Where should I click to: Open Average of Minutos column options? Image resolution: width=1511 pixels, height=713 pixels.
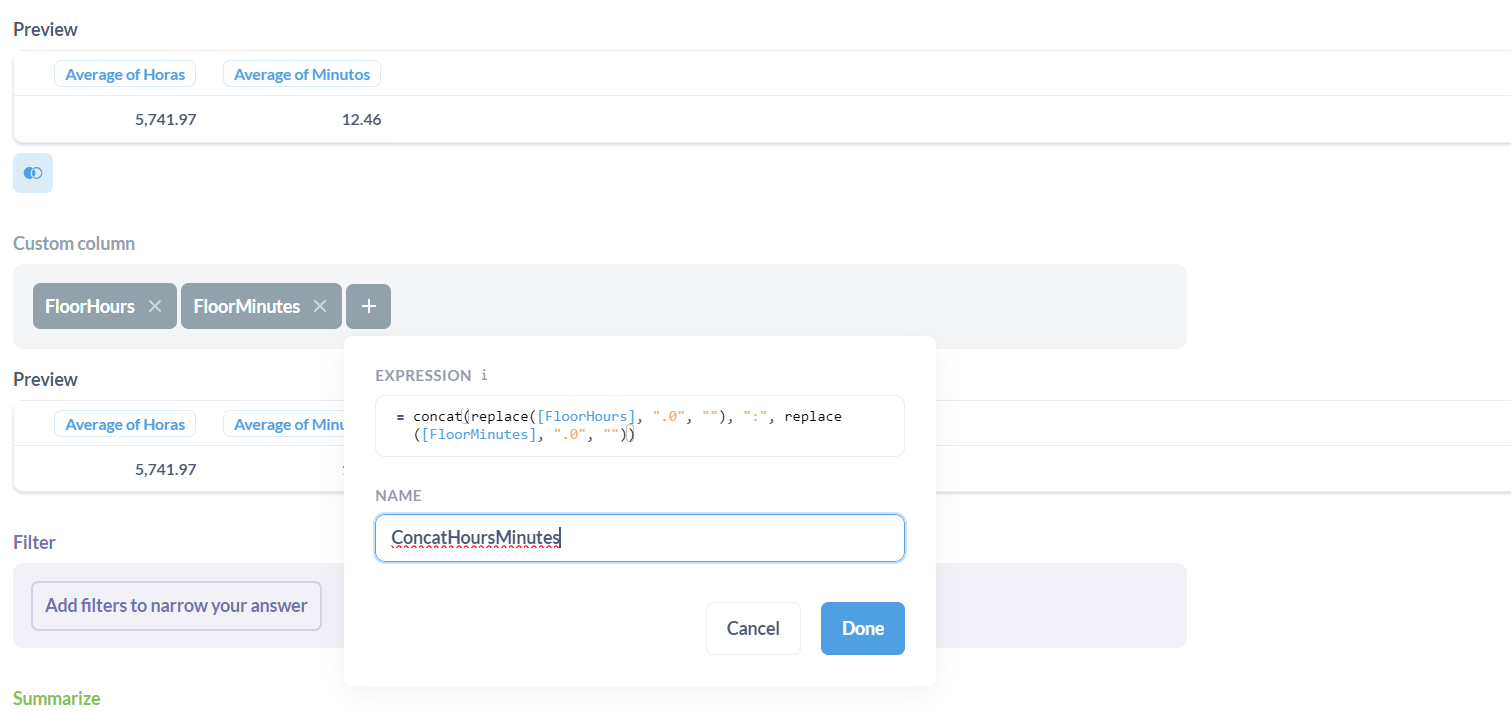point(301,73)
